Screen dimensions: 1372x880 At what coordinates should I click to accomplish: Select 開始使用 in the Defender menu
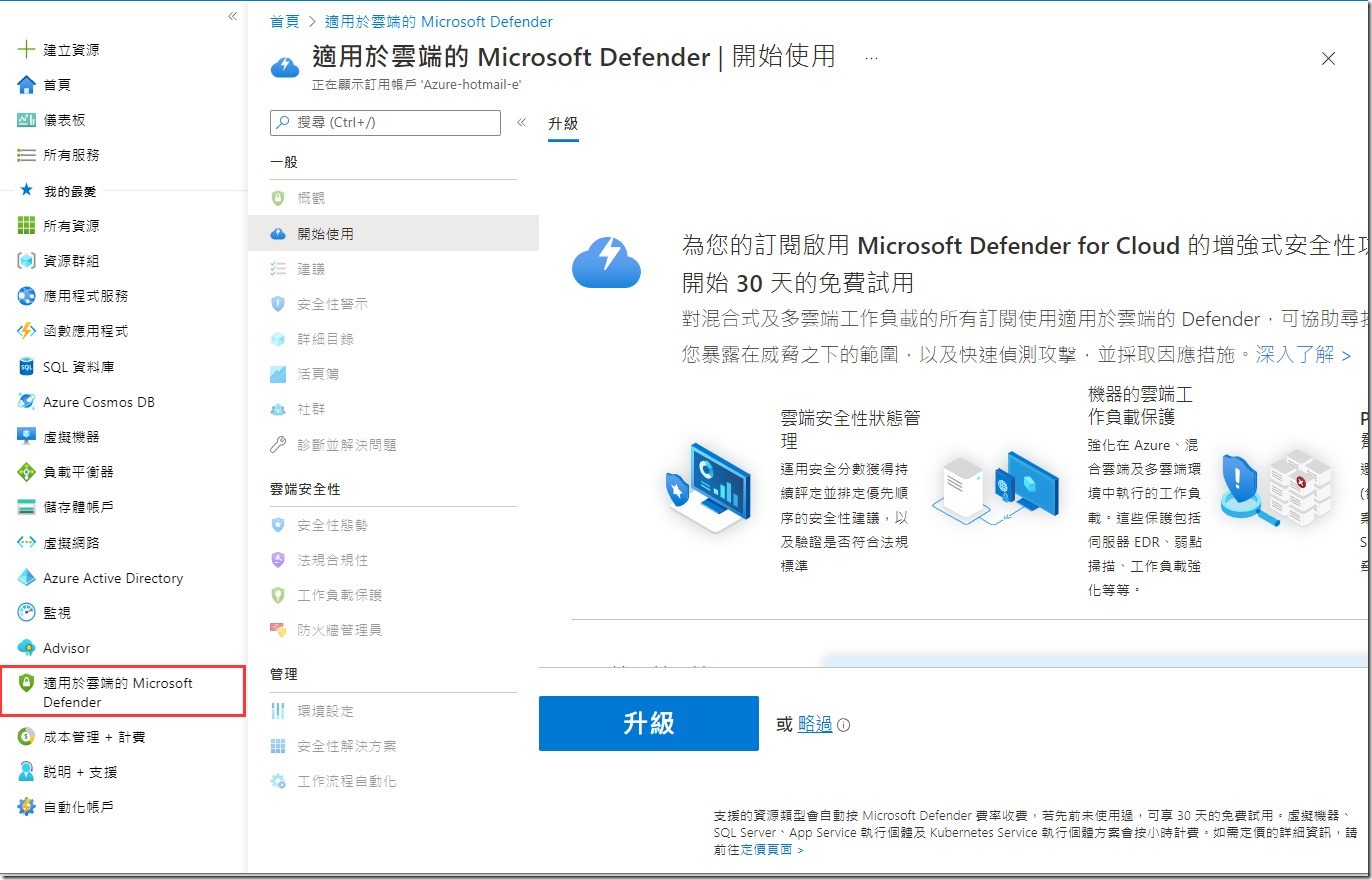click(x=393, y=234)
